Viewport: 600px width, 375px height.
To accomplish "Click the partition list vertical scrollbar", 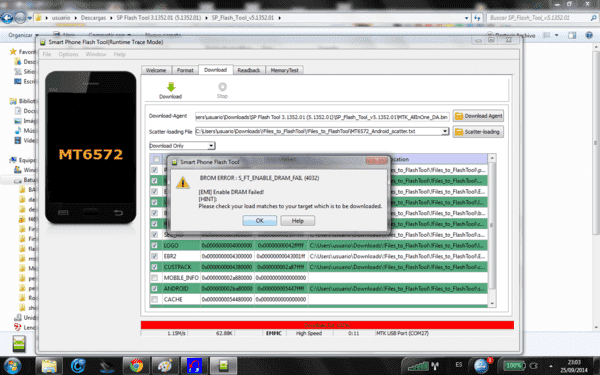I will pos(492,226).
